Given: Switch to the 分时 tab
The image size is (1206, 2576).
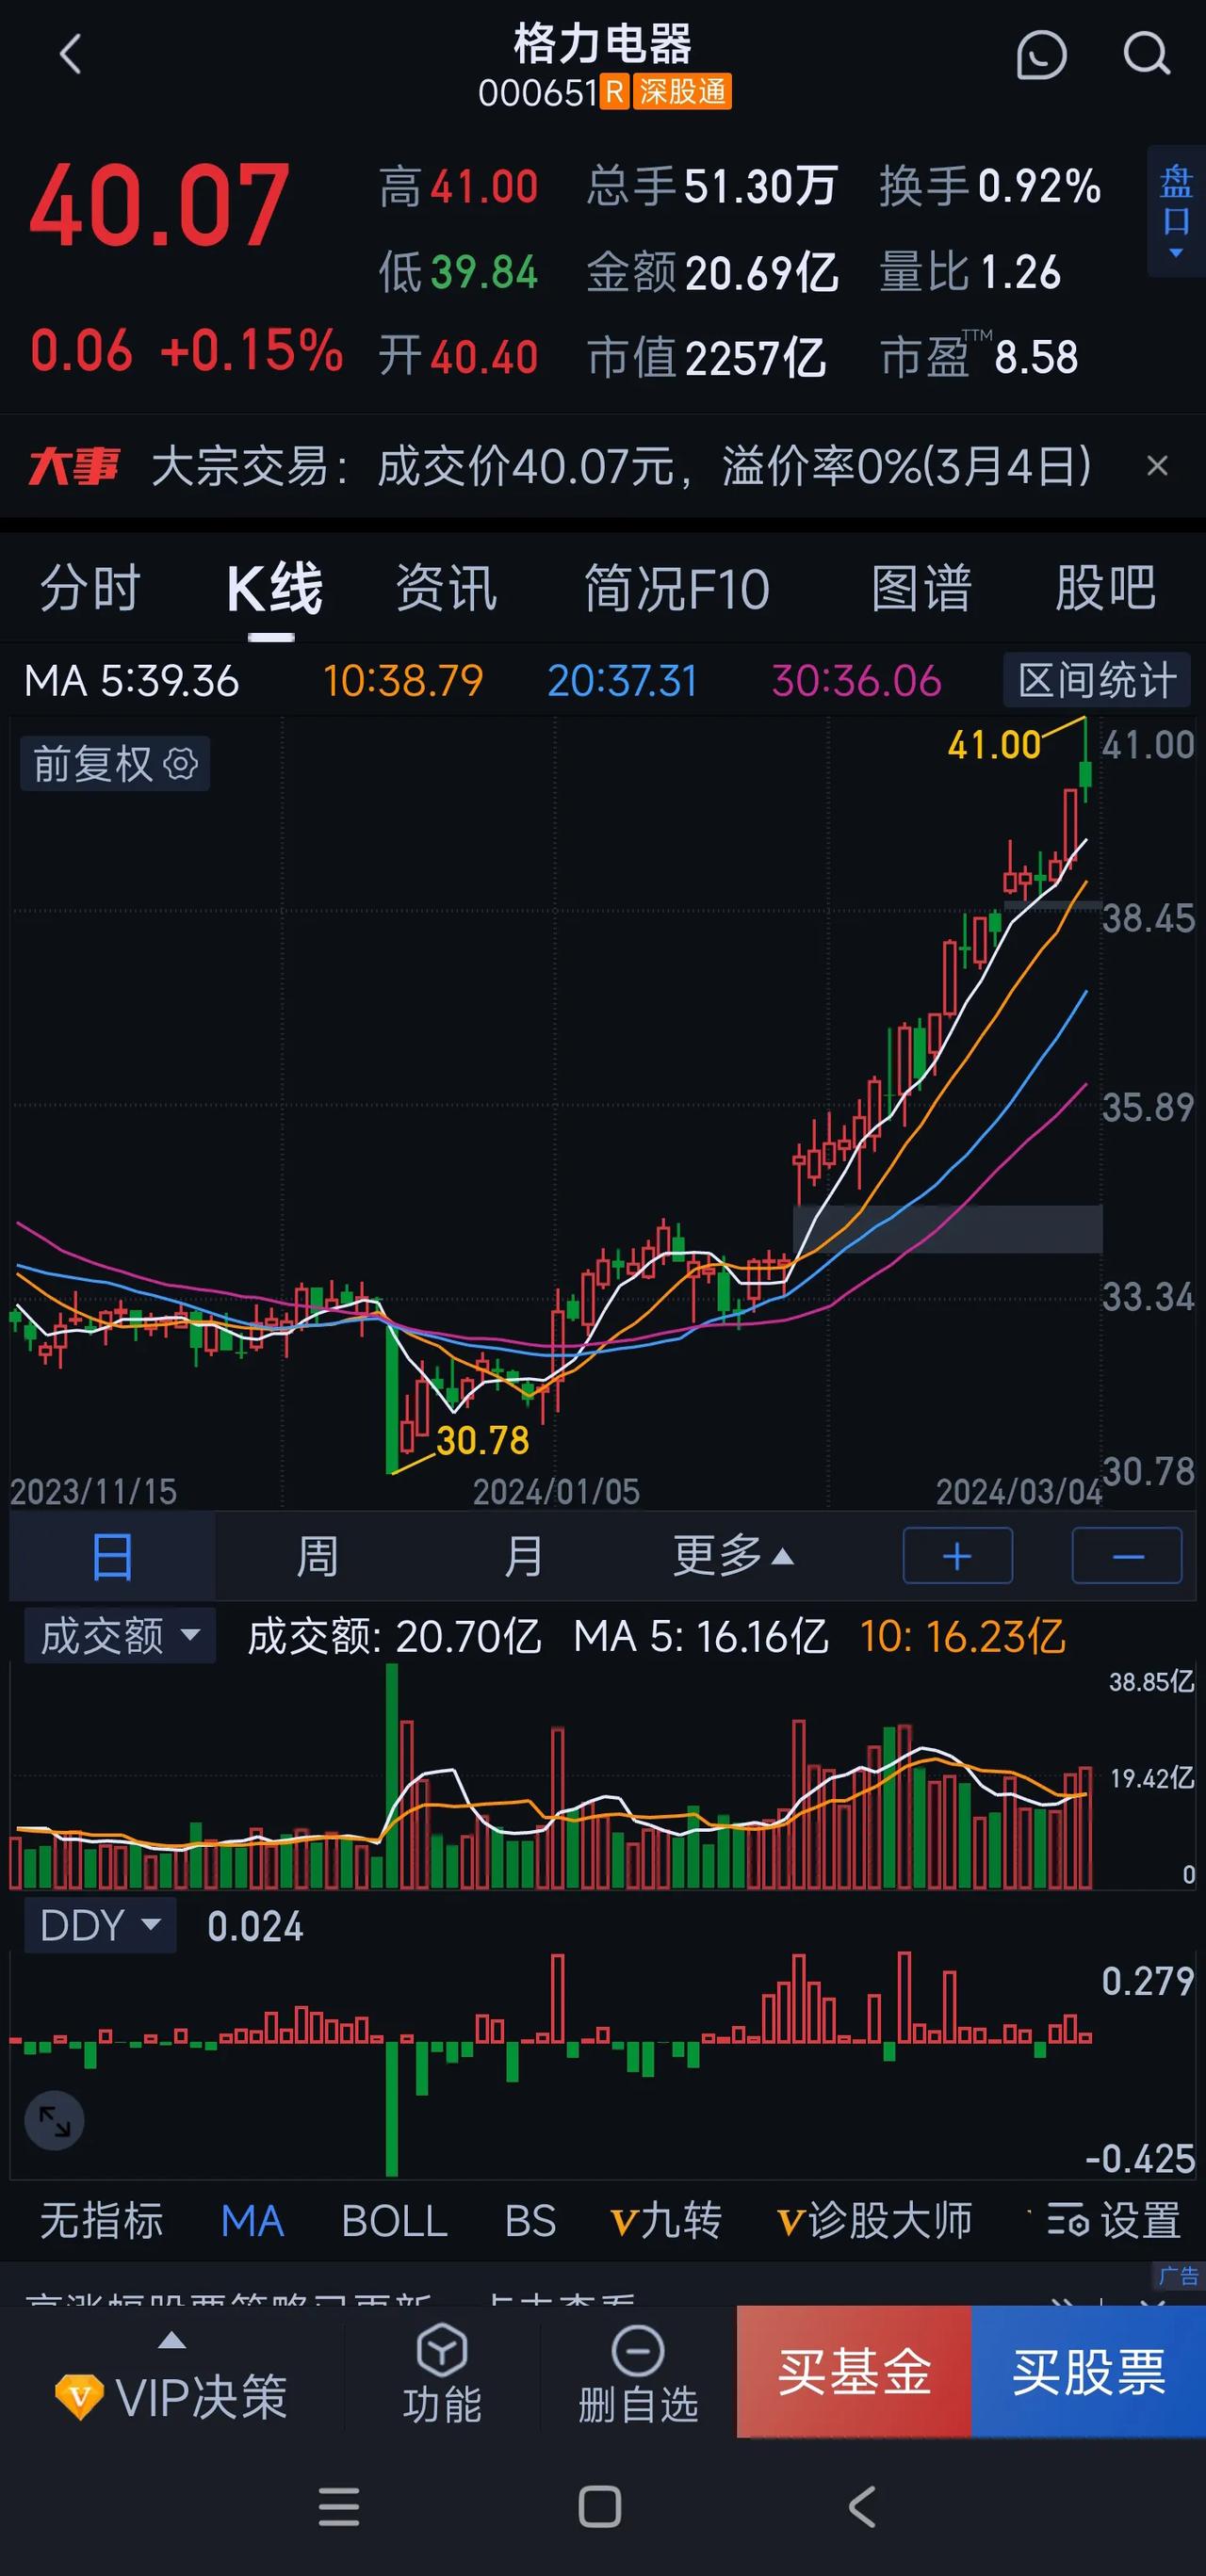Looking at the screenshot, I should [90, 588].
